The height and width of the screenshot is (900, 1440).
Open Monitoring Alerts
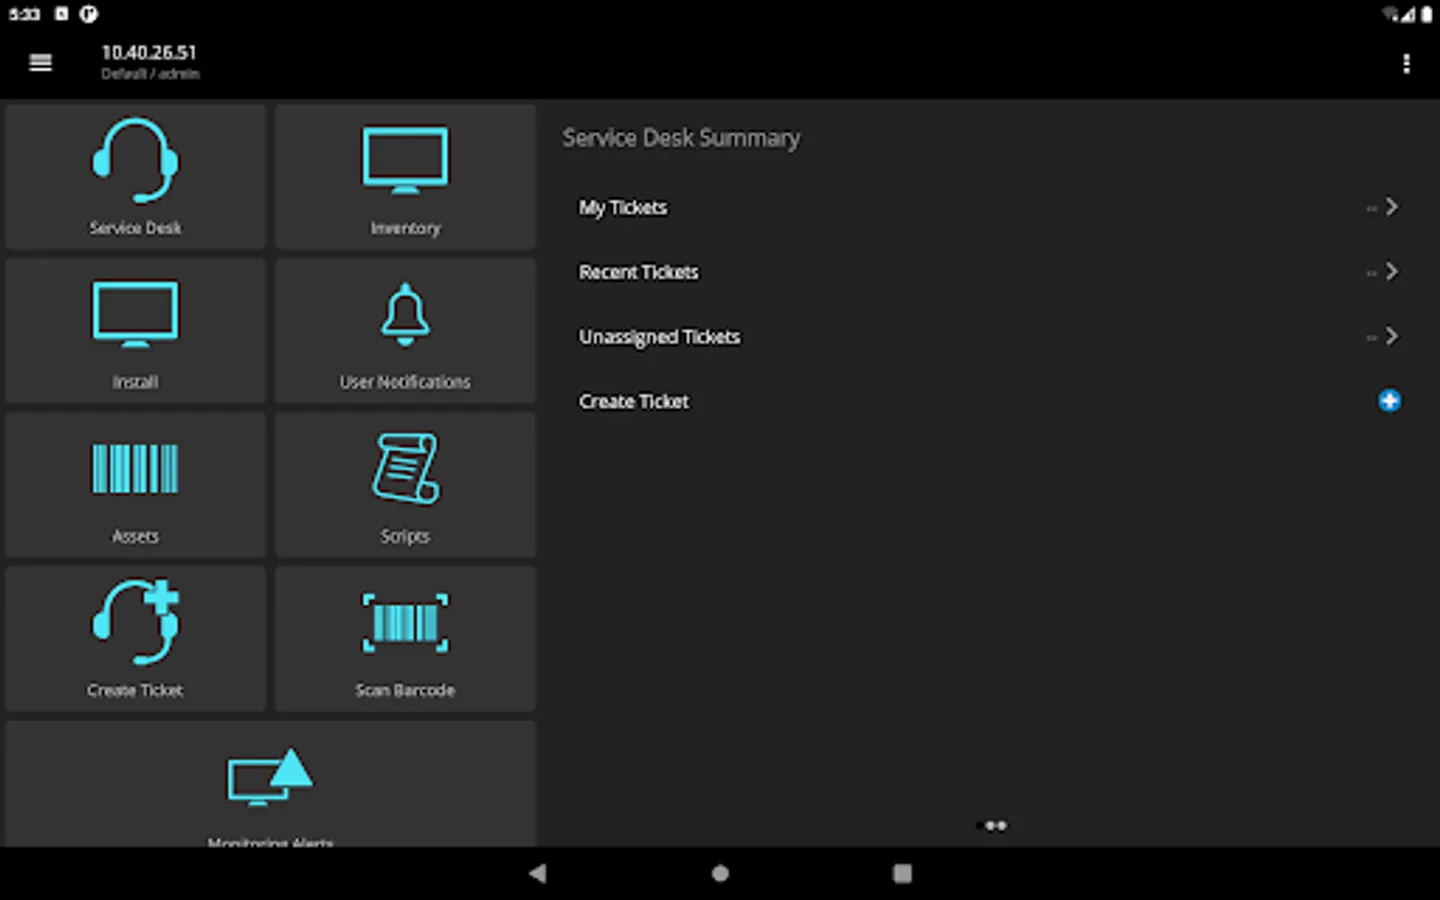tap(270, 790)
